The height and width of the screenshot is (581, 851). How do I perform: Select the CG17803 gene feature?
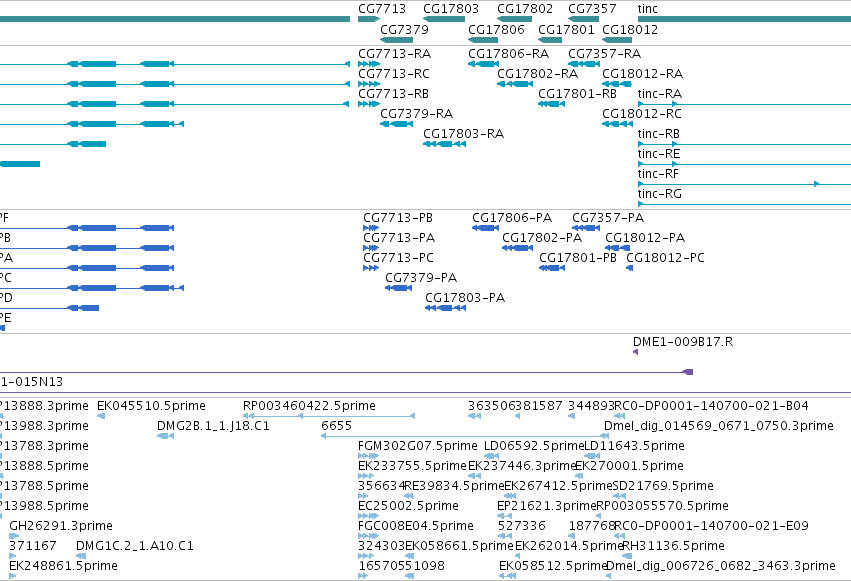(444, 19)
